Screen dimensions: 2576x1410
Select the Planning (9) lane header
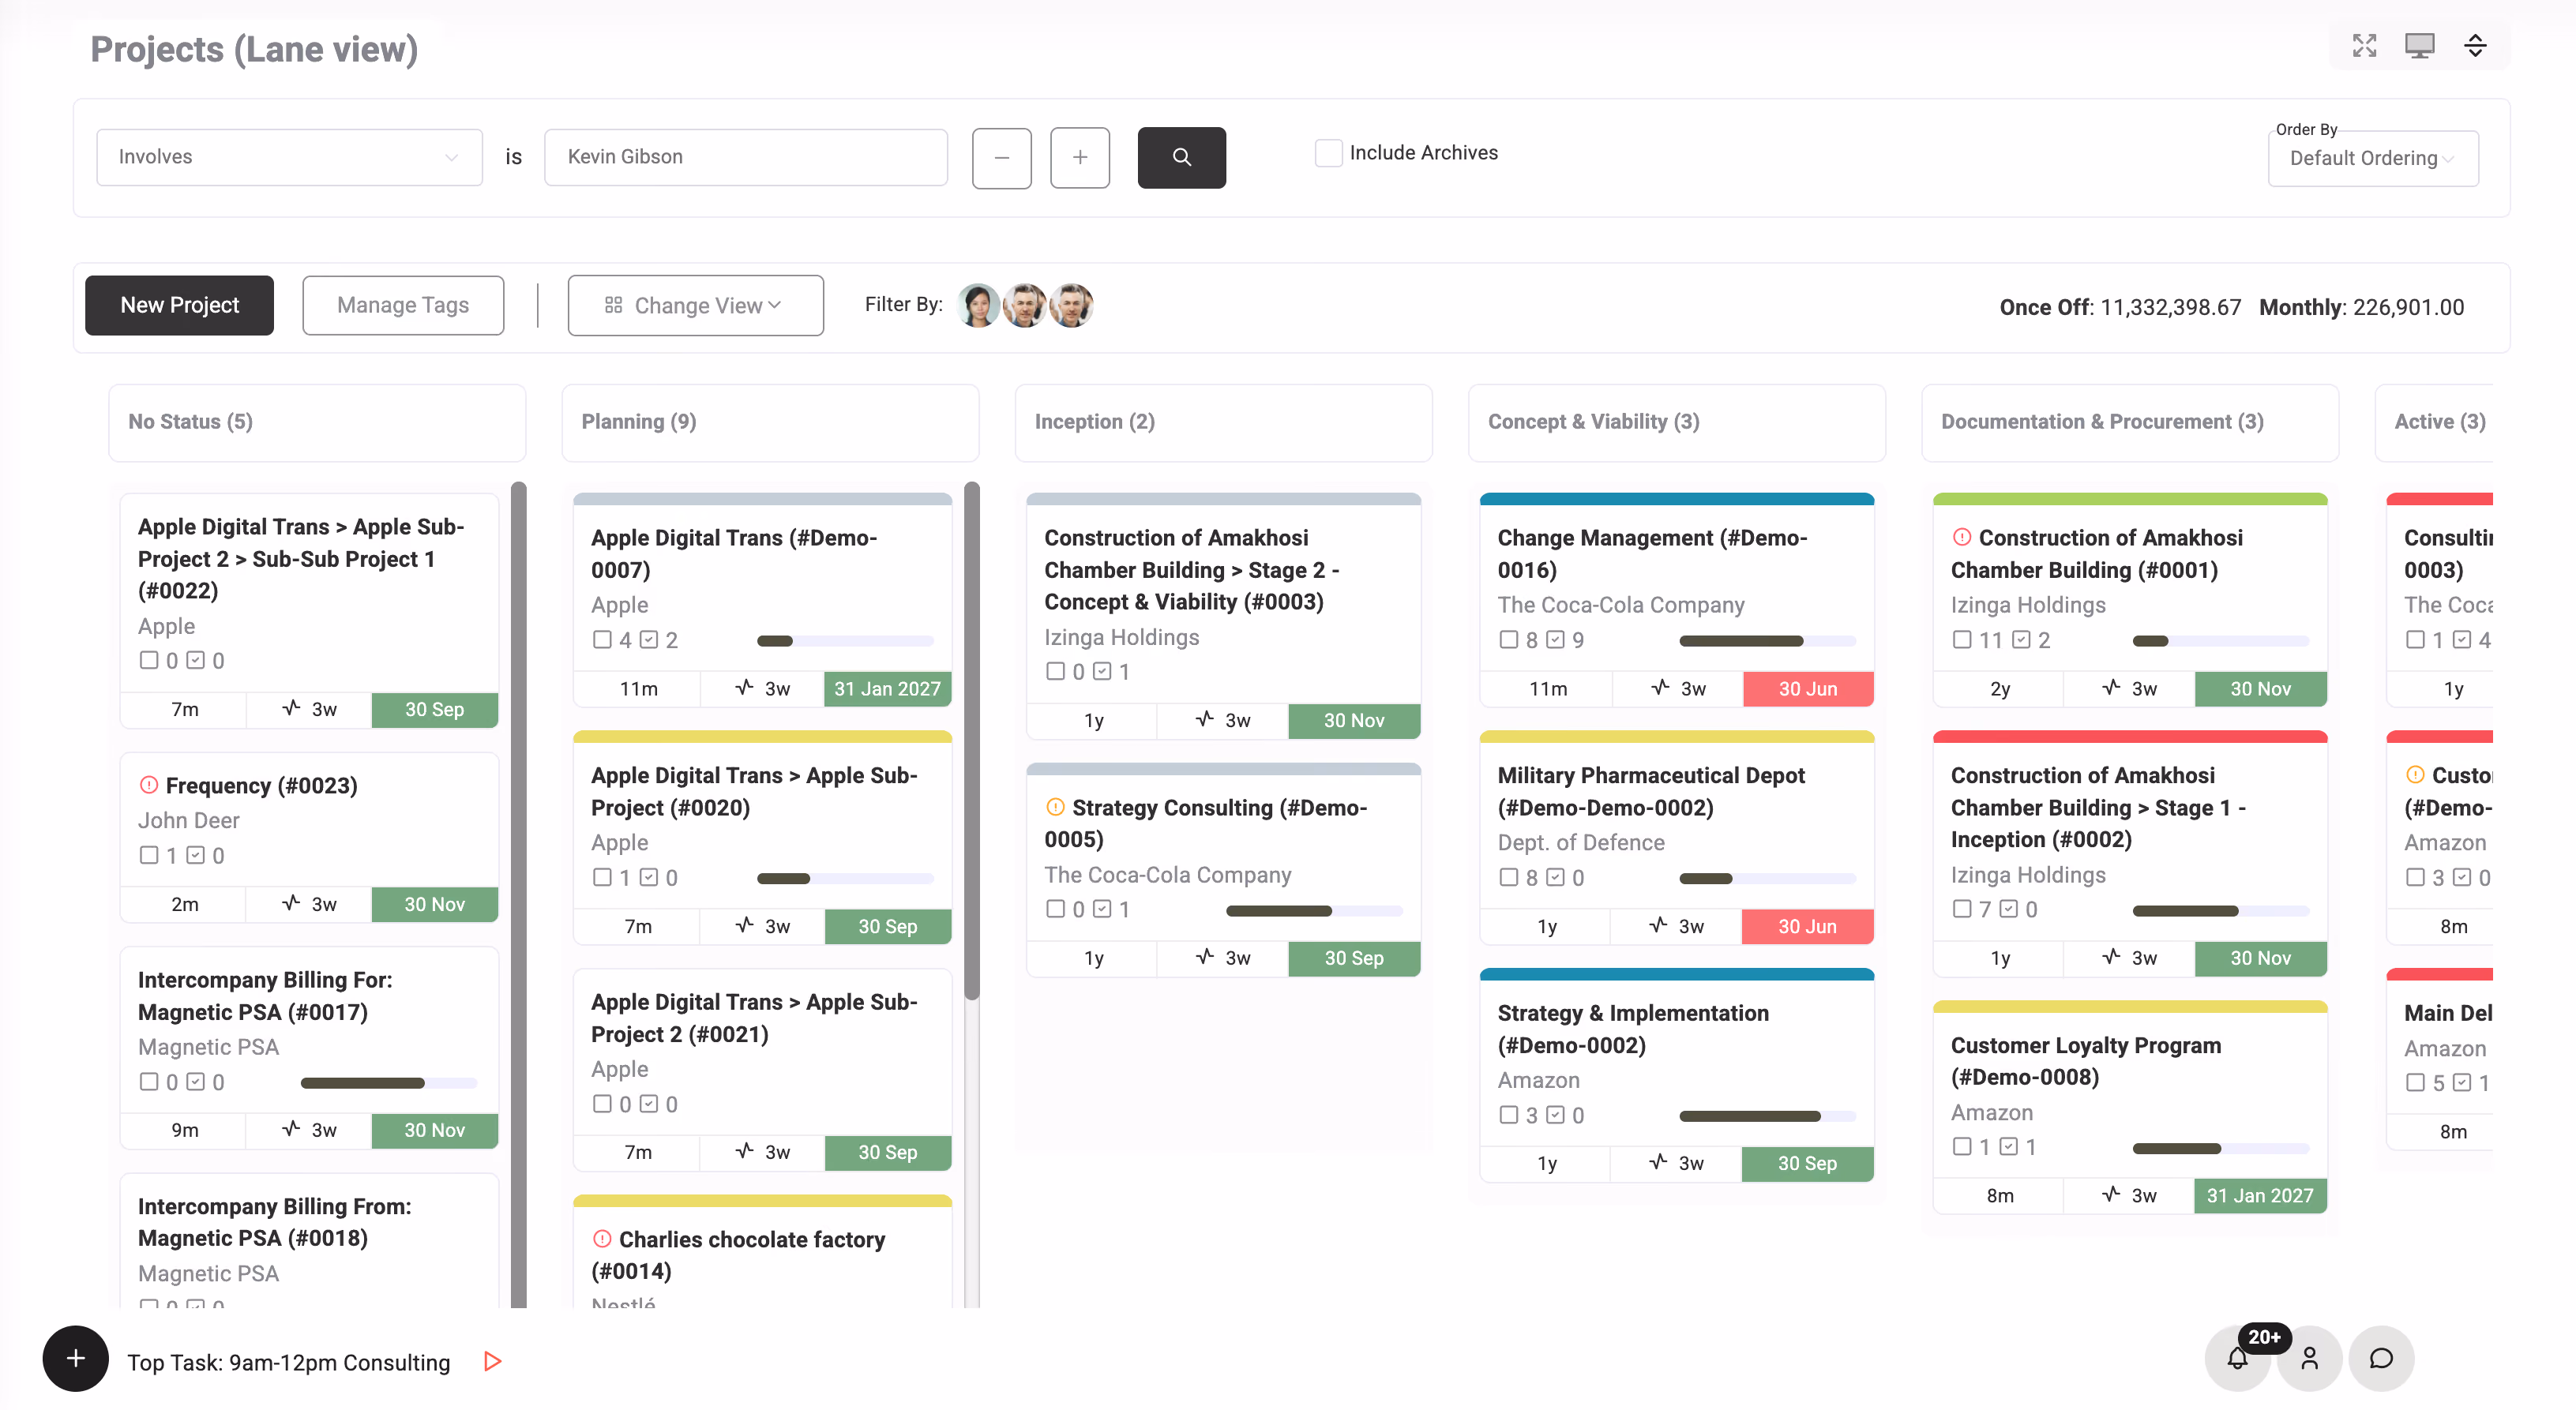(770, 422)
